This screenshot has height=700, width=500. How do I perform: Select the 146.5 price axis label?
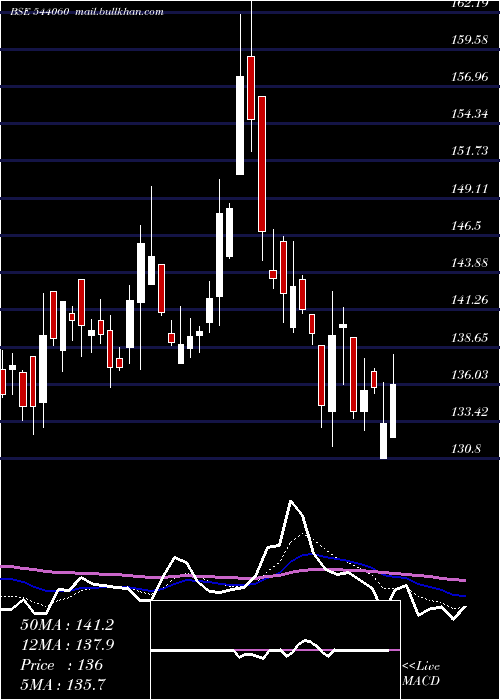(467, 226)
